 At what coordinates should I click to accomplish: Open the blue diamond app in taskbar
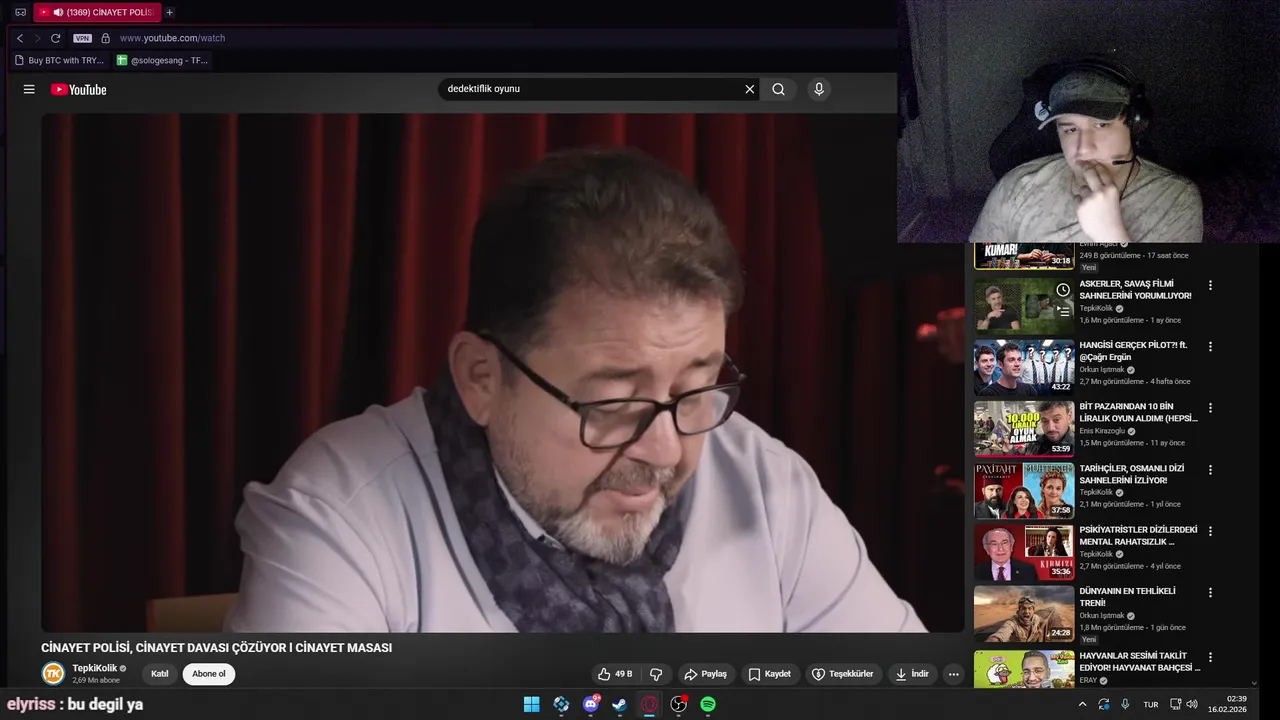pyautogui.click(x=561, y=704)
